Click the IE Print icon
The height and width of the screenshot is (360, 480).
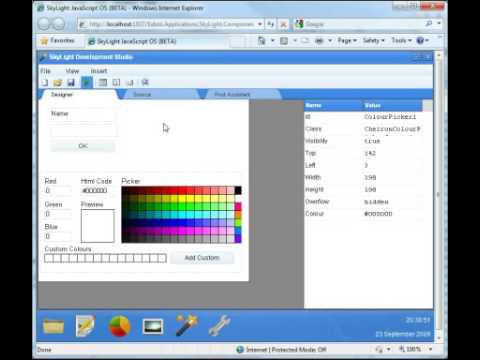(319, 41)
